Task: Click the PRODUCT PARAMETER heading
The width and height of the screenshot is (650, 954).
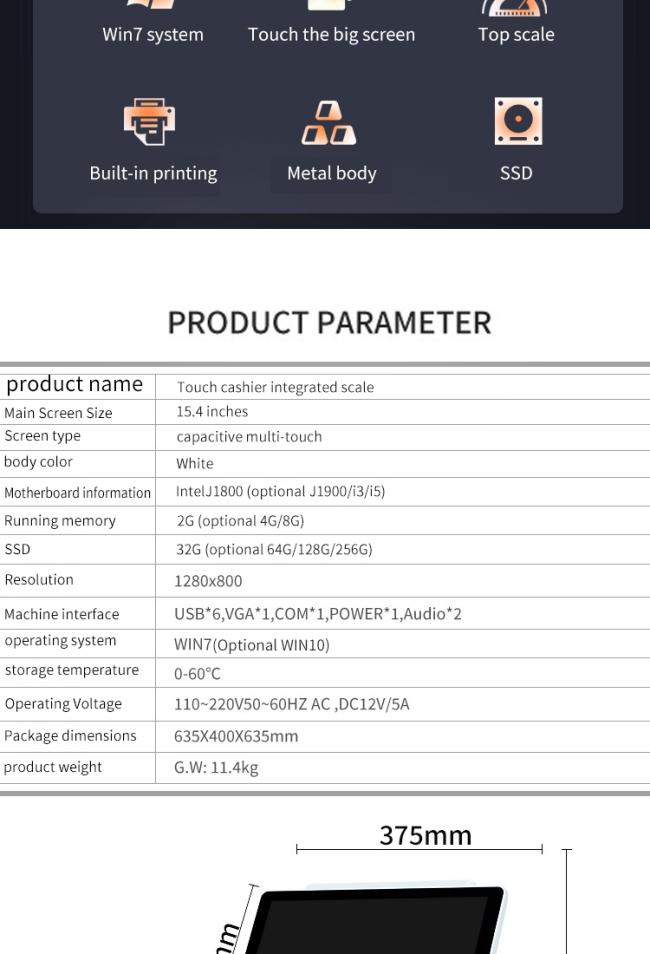Action: pyautogui.click(x=329, y=322)
